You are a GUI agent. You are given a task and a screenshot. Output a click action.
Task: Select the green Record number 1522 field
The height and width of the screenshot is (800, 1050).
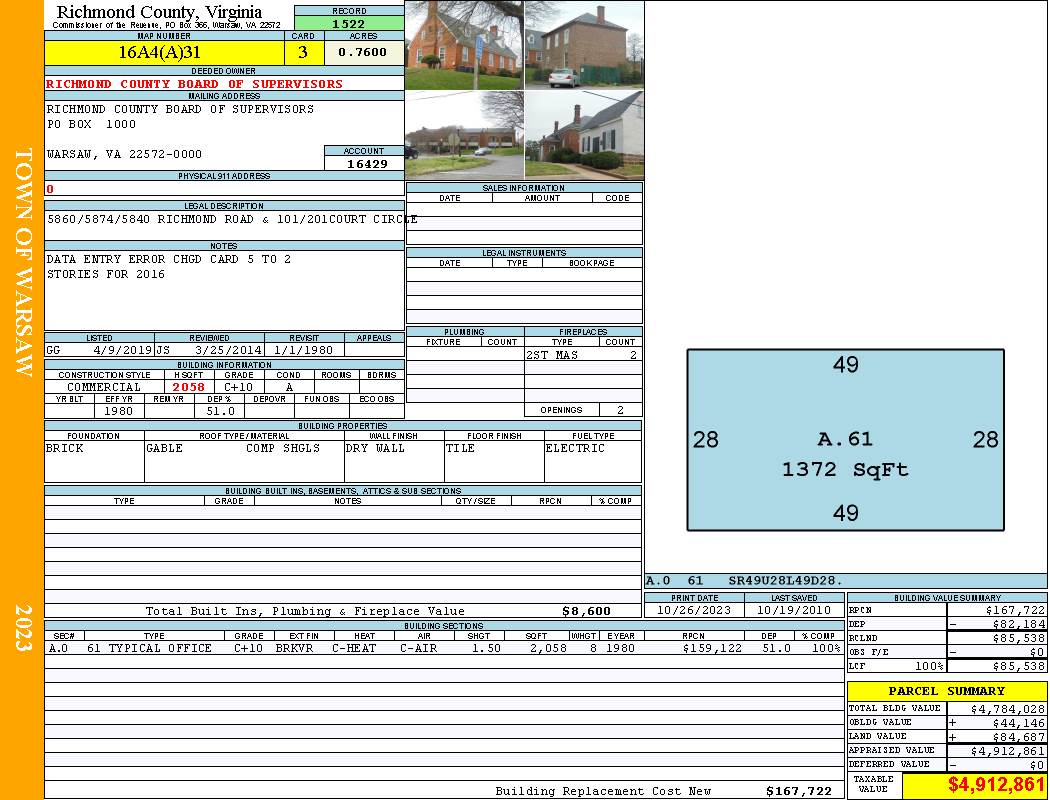pyautogui.click(x=349, y=23)
